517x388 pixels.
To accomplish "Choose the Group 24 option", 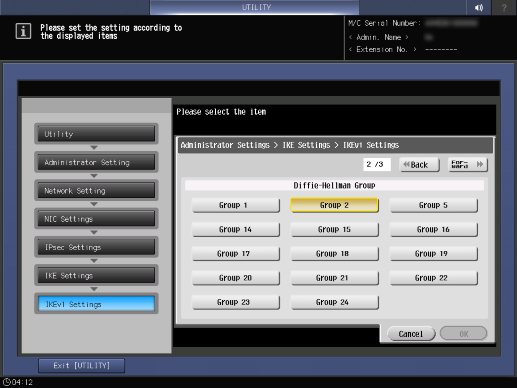I will click(x=334, y=303).
